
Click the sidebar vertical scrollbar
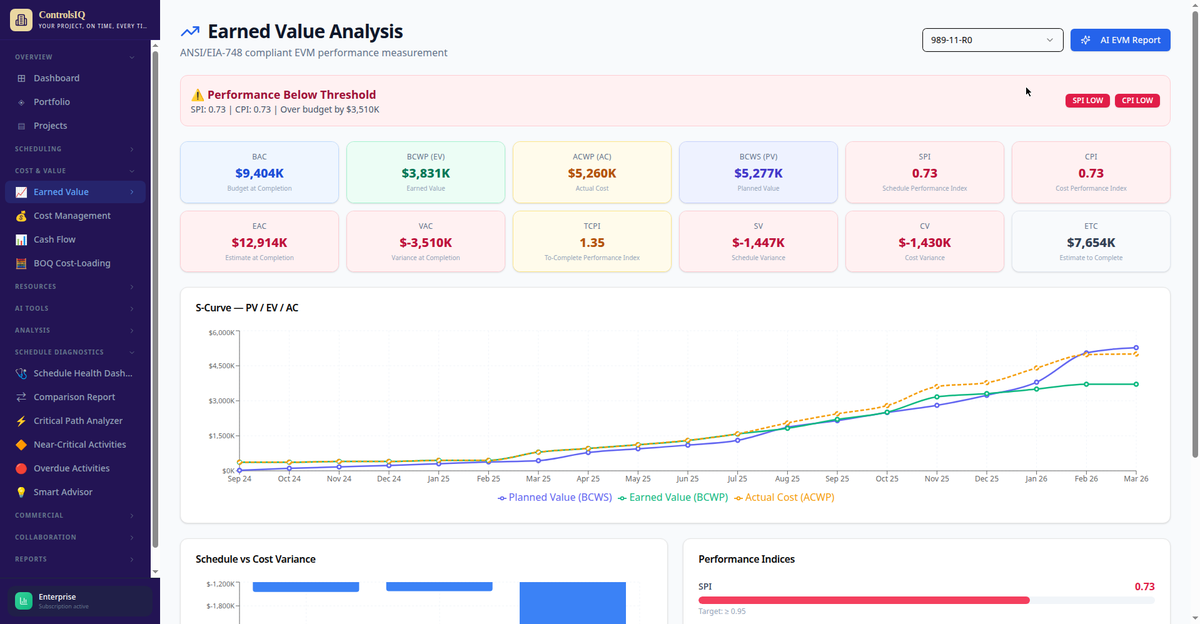(x=155, y=300)
